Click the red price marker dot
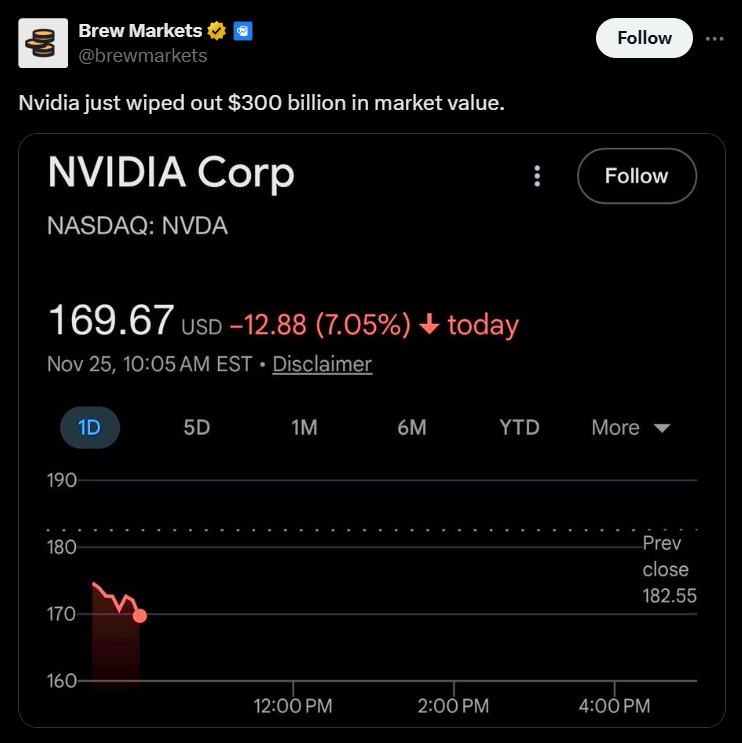The height and width of the screenshot is (743, 742). click(139, 616)
